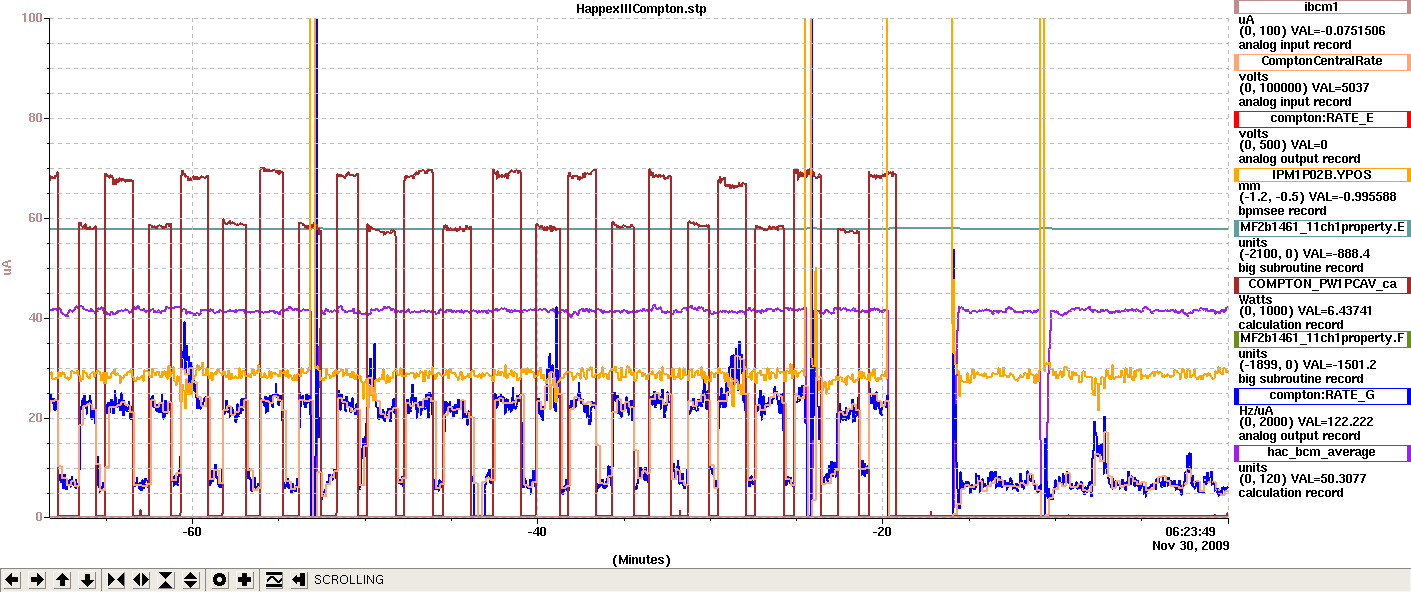The image size is (1411, 592).
Task: Click the 20 tick label on the vertical axis
Action: pyautogui.click(x=36, y=418)
